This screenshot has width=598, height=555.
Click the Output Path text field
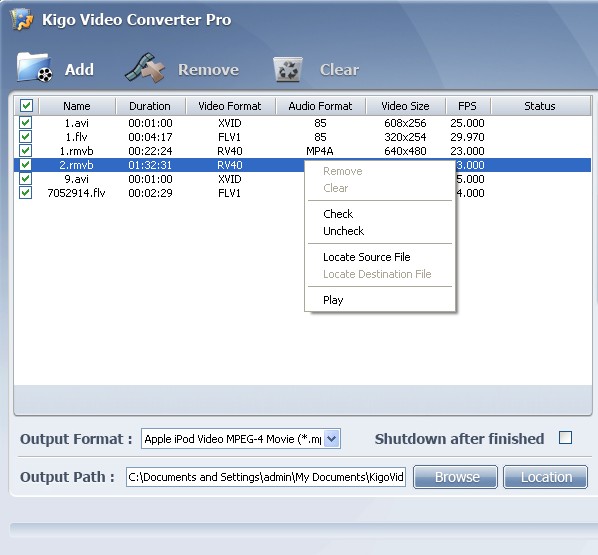(x=266, y=477)
